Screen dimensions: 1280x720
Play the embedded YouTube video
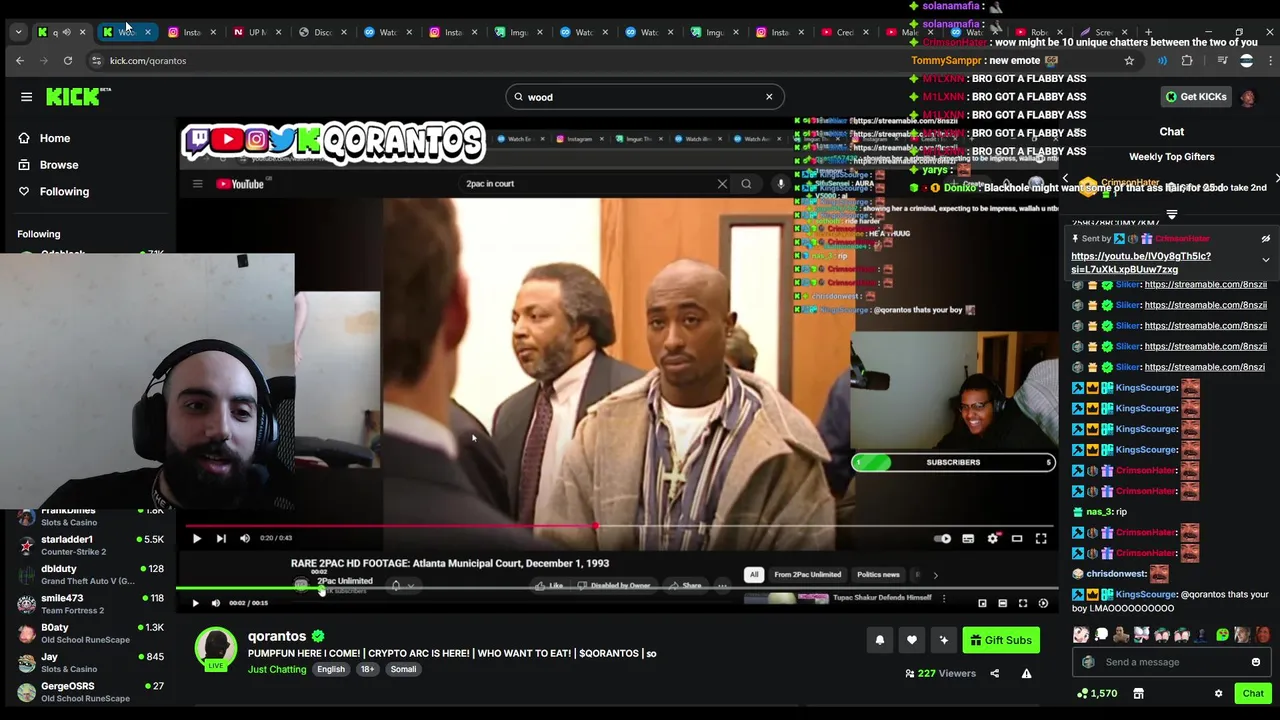[197, 538]
